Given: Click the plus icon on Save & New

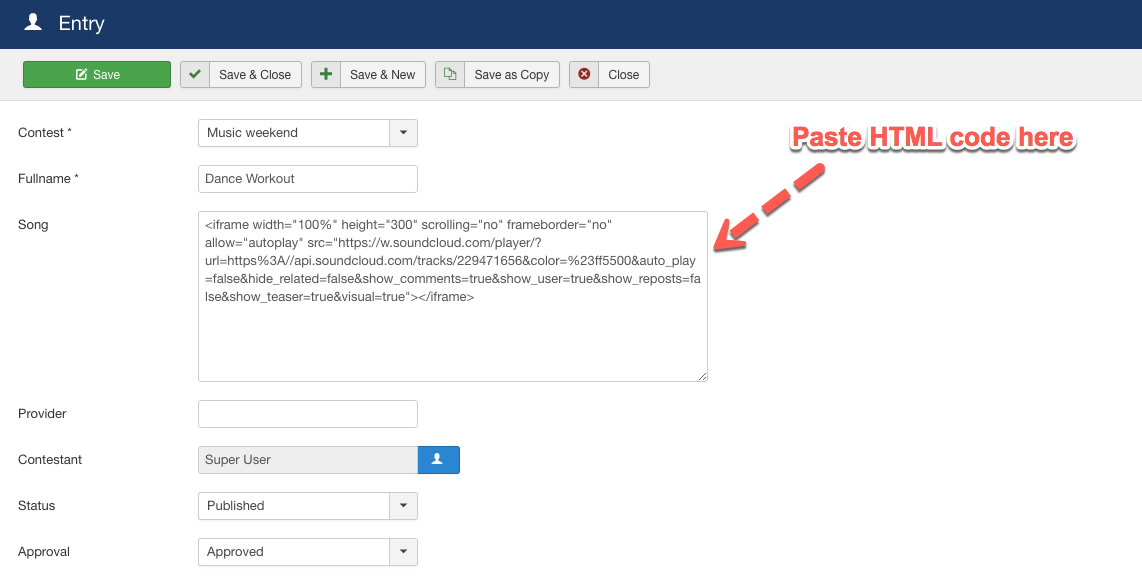Looking at the screenshot, I should (x=327, y=74).
